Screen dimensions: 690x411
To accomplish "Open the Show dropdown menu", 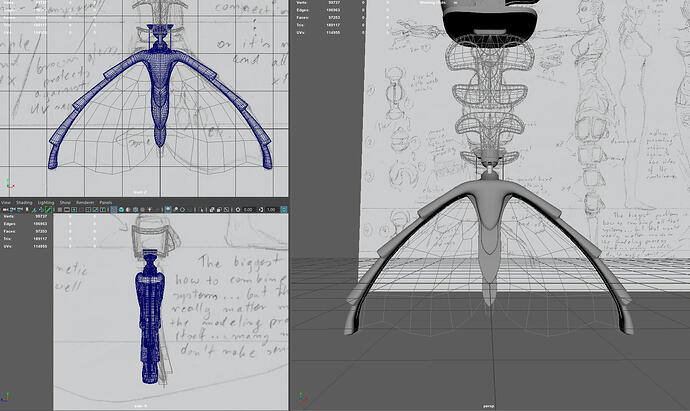I will point(65,202).
